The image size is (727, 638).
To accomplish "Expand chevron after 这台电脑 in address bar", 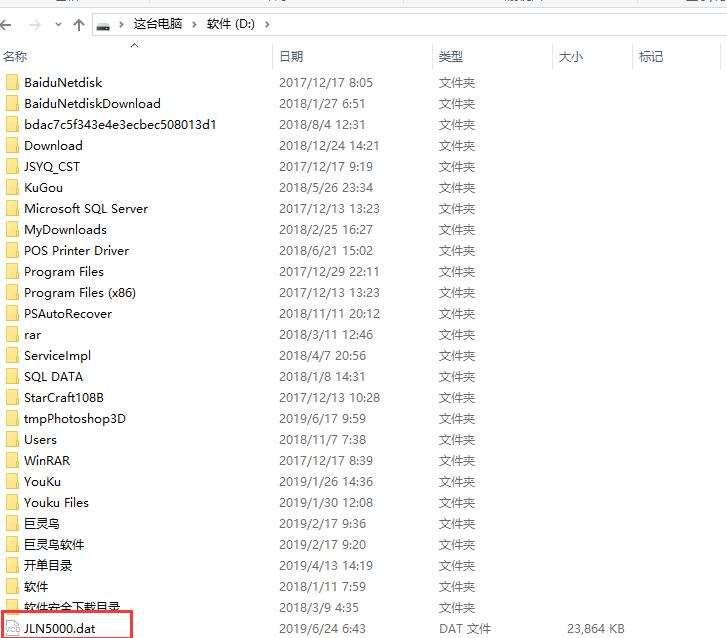I will click(194, 24).
